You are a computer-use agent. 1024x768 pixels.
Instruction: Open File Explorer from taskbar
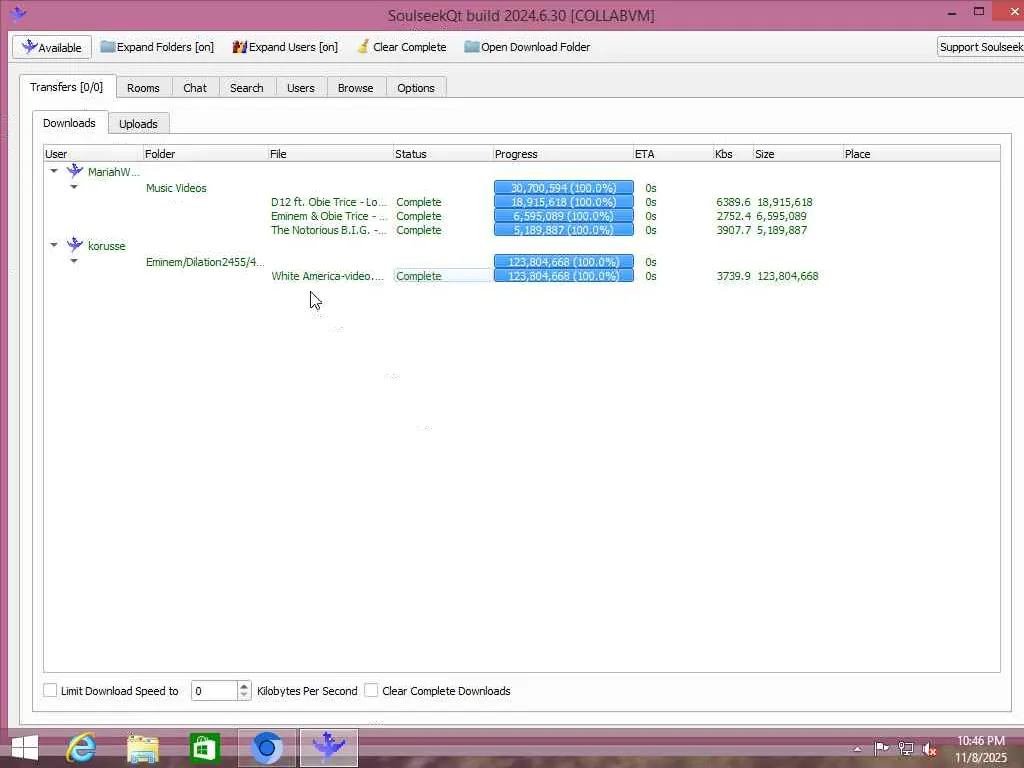143,748
